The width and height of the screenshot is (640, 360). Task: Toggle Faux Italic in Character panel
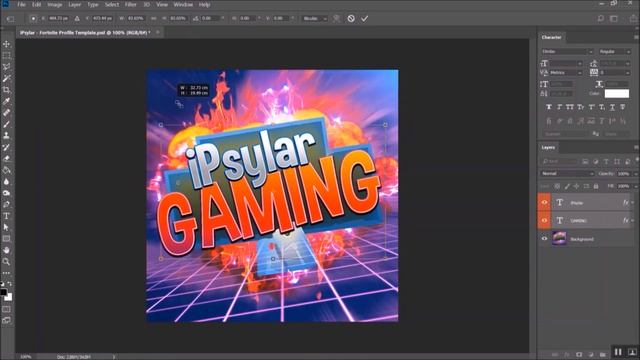point(559,107)
